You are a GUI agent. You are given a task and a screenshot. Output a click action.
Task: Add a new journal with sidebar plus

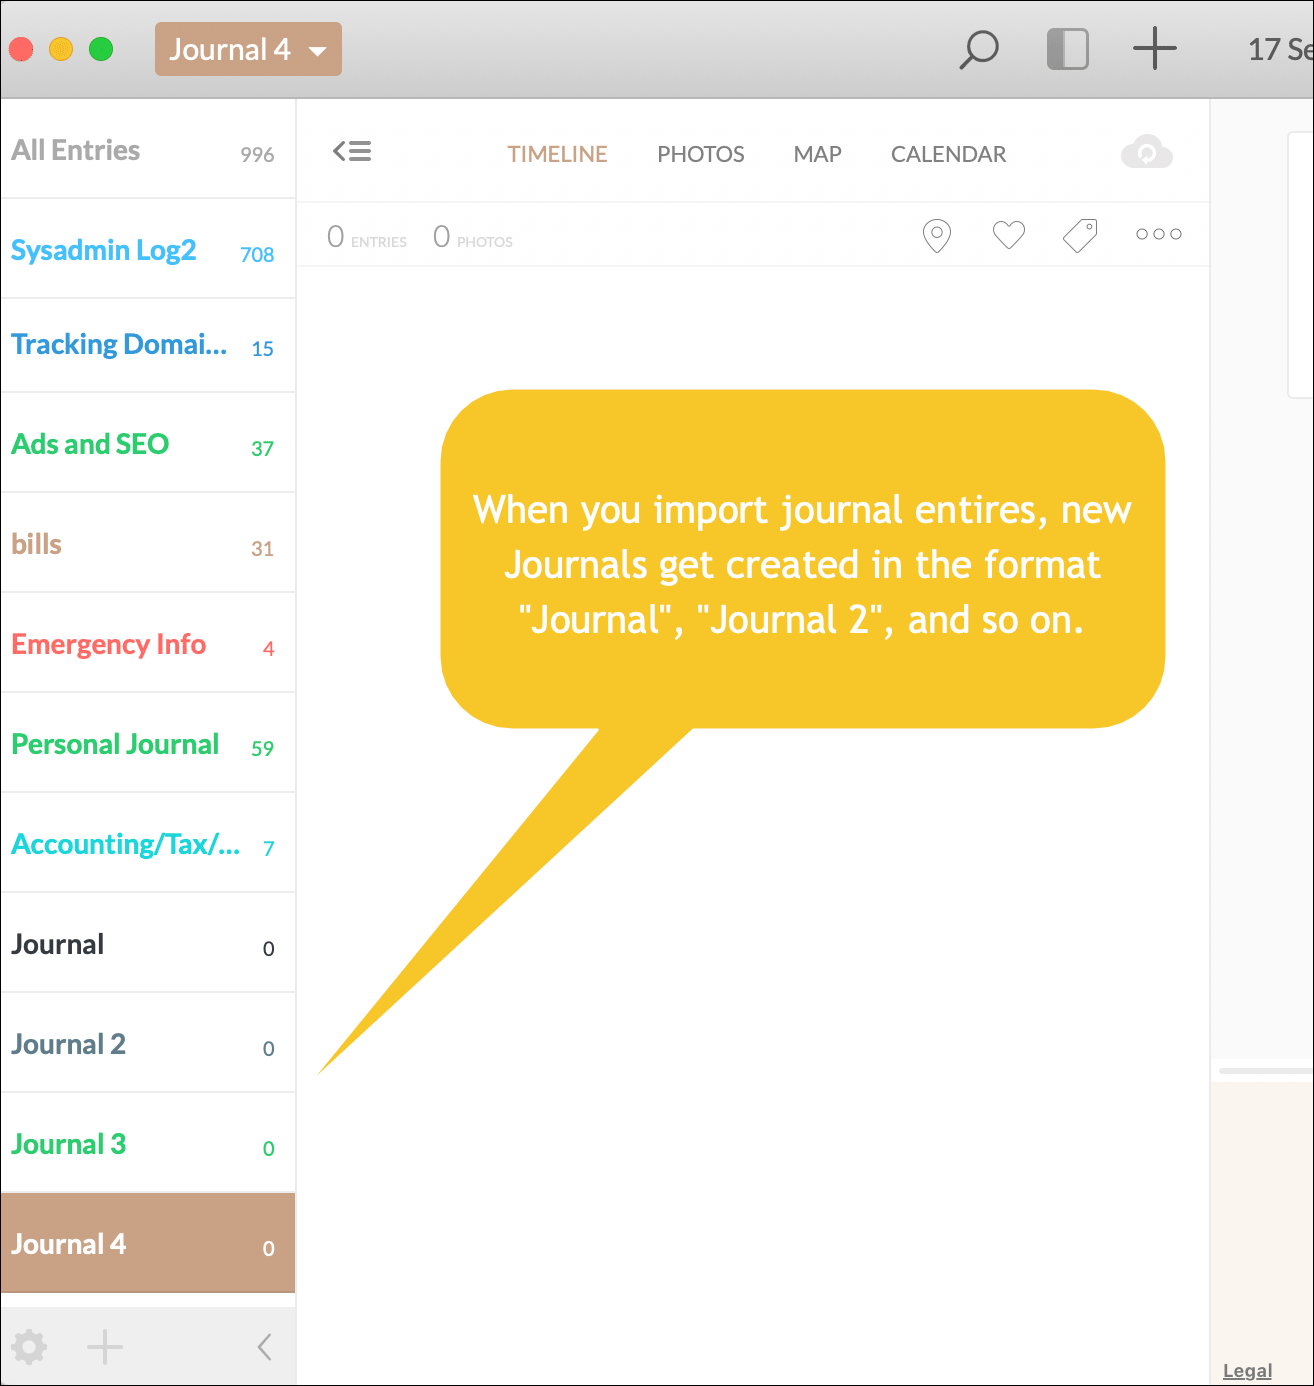(x=105, y=1347)
